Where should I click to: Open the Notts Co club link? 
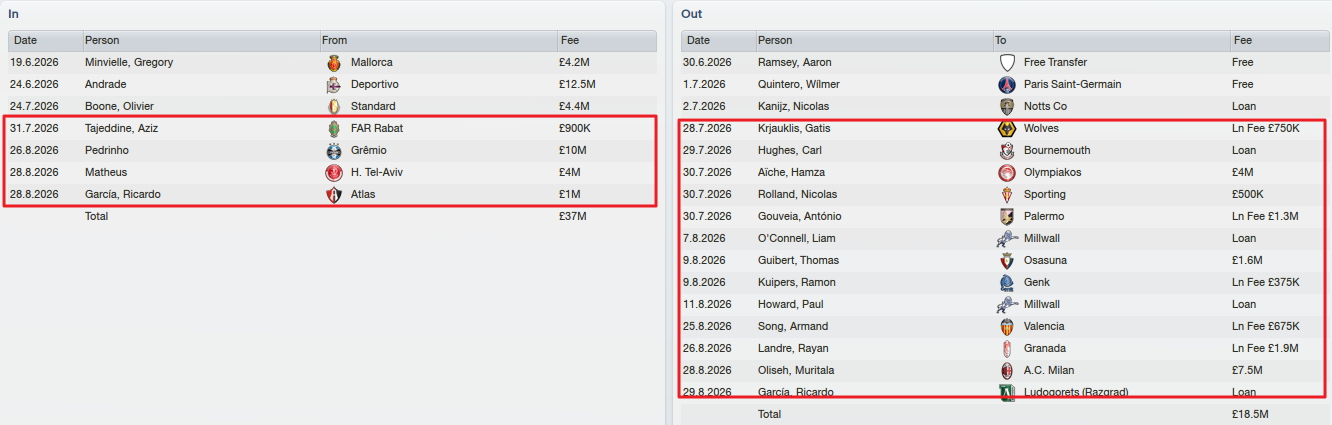click(1045, 106)
